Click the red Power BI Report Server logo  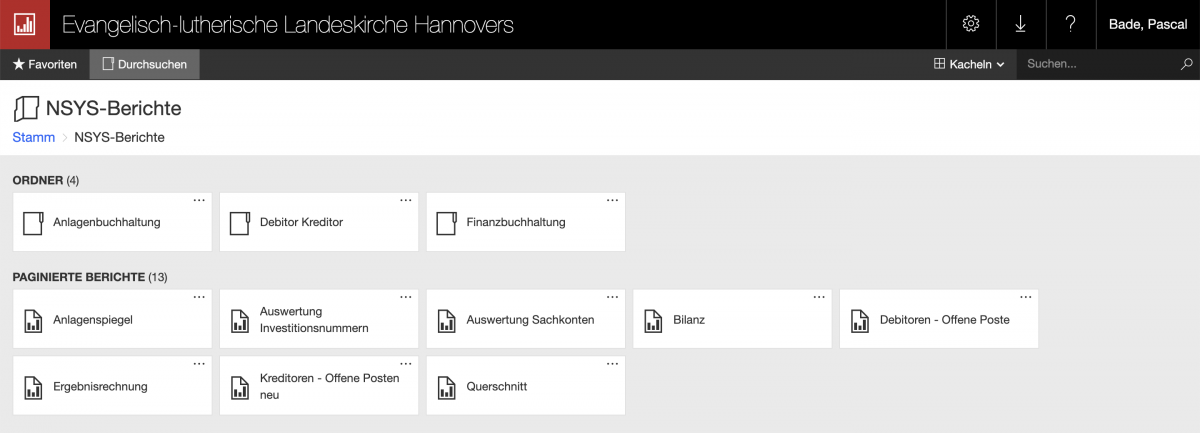pos(24,24)
